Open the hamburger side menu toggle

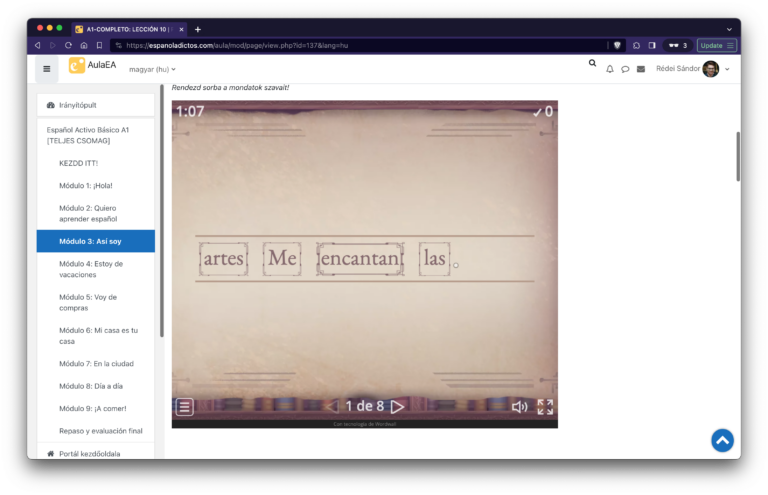point(47,69)
